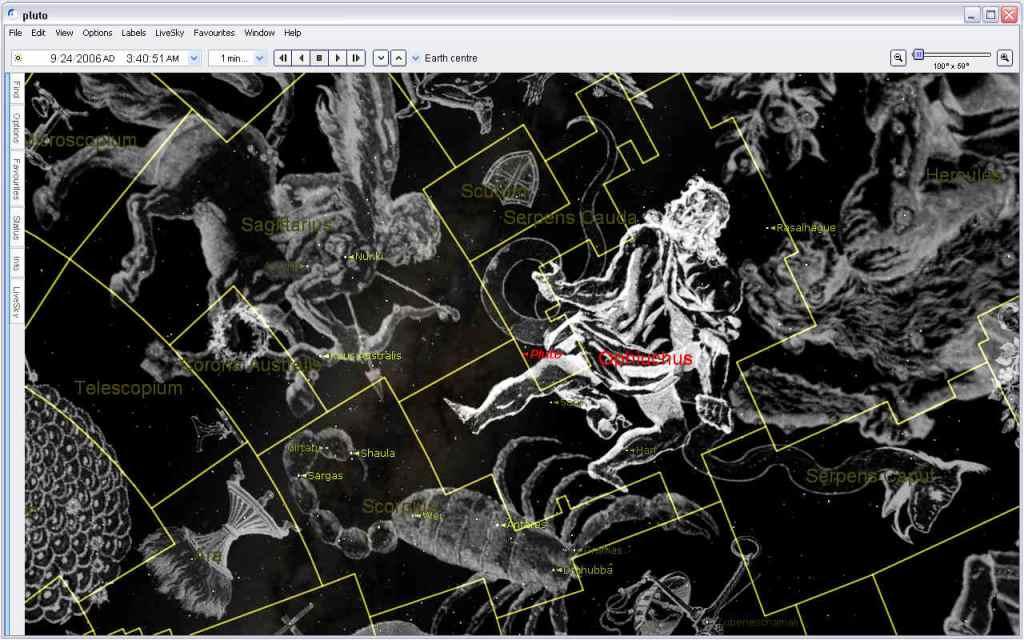Maximize the pluto window
This screenshot has width=1024, height=640.
pos(991,14)
